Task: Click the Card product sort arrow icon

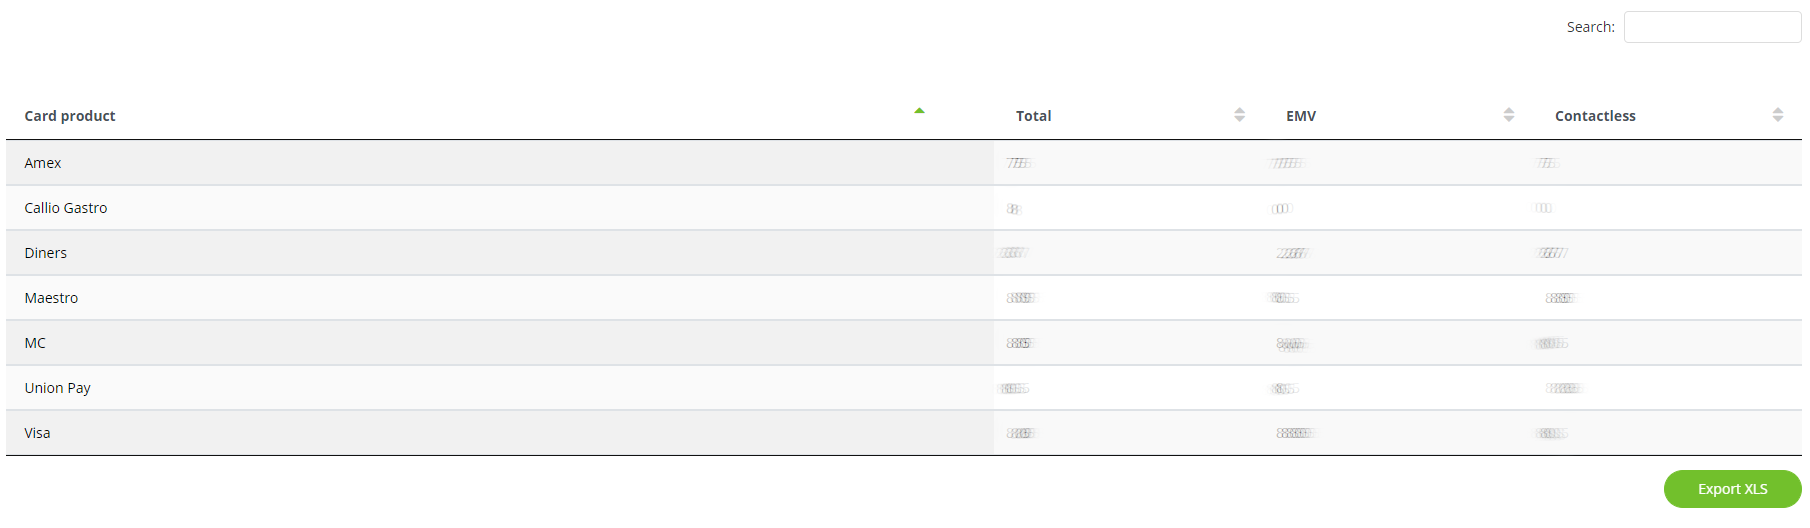Action: pyautogui.click(x=919, y=111)
